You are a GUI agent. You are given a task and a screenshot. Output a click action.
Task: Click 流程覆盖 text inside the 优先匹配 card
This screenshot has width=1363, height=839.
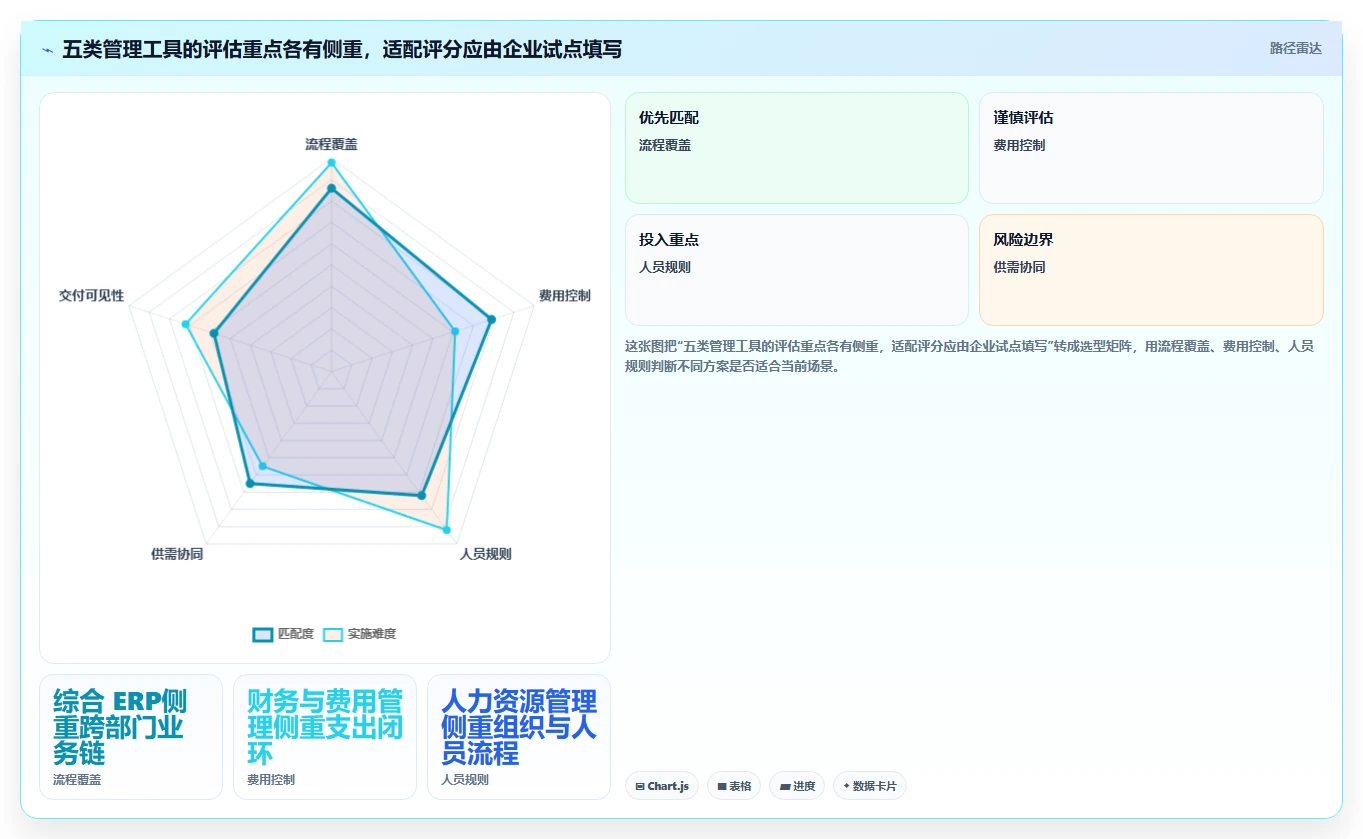click(x=665, y=145)
